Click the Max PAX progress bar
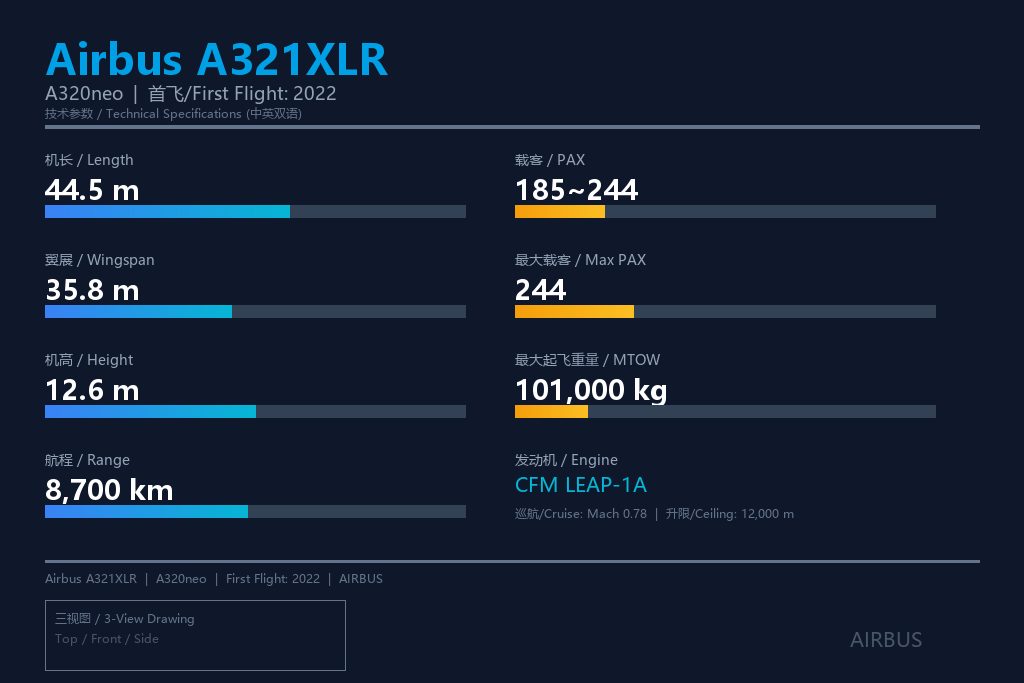Image resolution: width=1024 pixels, height=683 pixels. pos(726,311)
